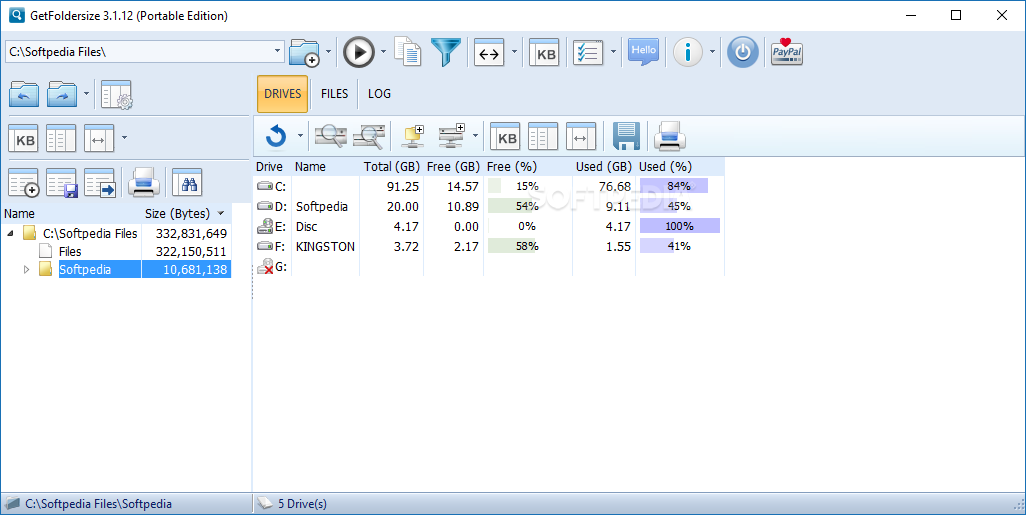1026x515 pixels.
Task: Open dropdown arrow beside the refresh drives icon
Action: pyautogui.click(x=300, y=136)
